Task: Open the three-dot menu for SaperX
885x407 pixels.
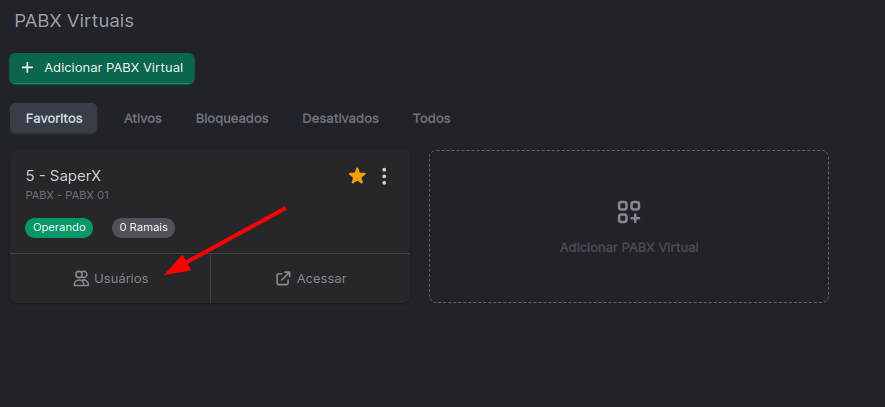Action: (x=384, y=176)
